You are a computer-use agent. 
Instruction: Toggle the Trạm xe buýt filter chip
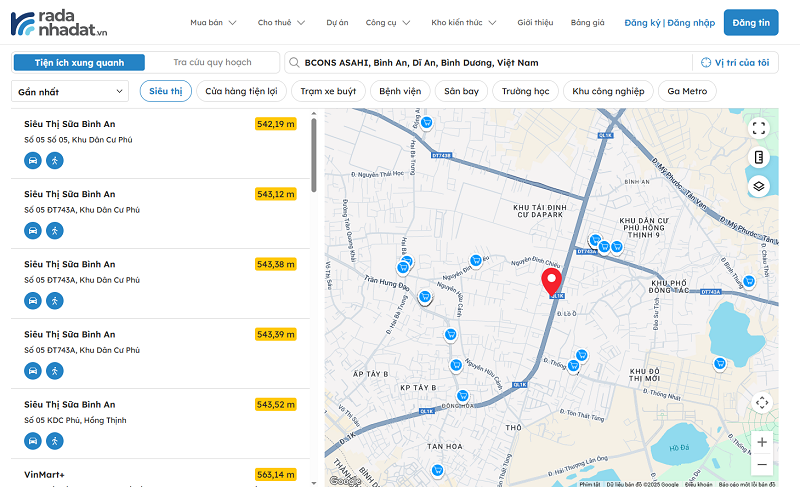(328, 91)
